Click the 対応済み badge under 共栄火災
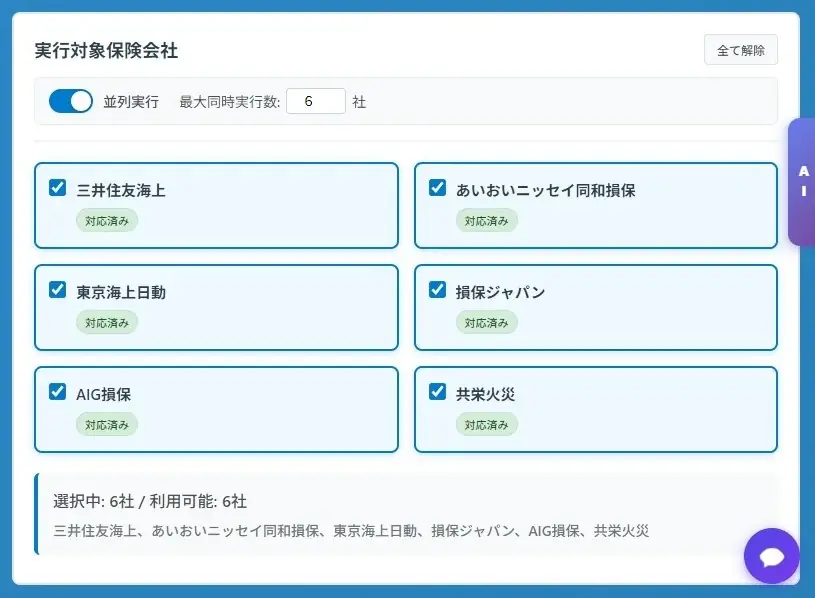The width and height of the screenshot is (815, 598). pyautogui.click(x=487, y=424)
